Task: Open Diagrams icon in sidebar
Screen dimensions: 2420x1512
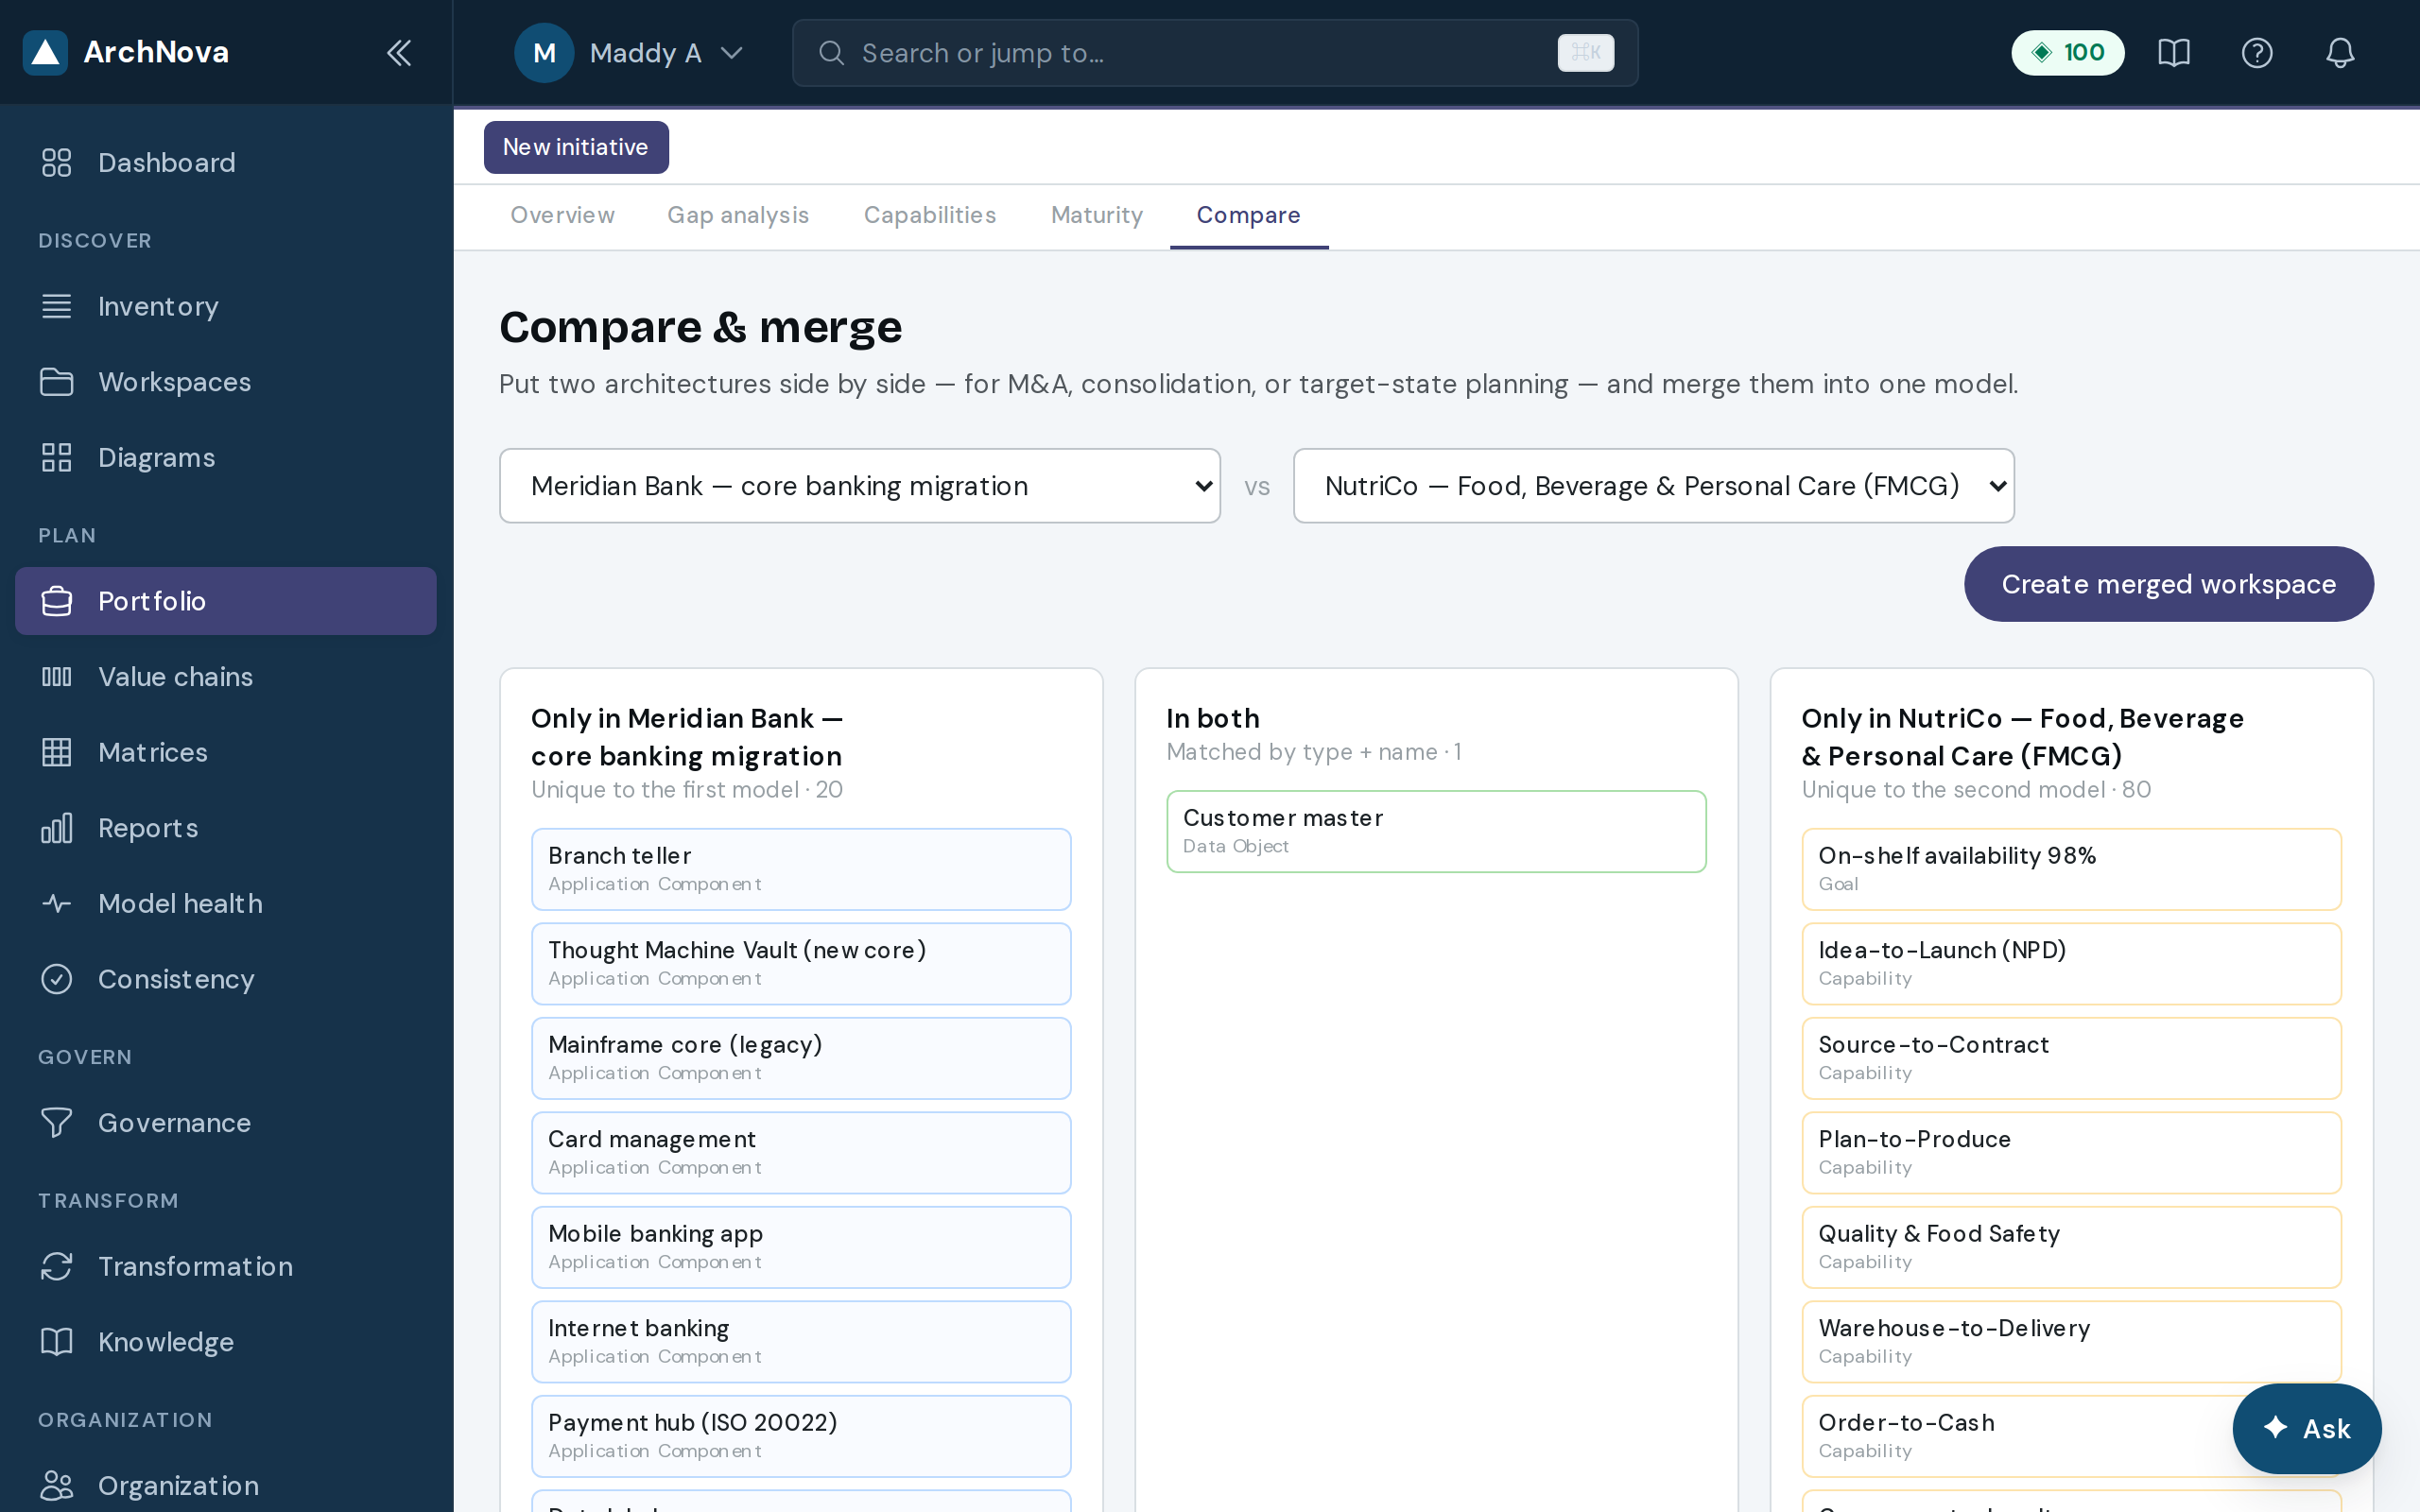Action: coord(57,457)
